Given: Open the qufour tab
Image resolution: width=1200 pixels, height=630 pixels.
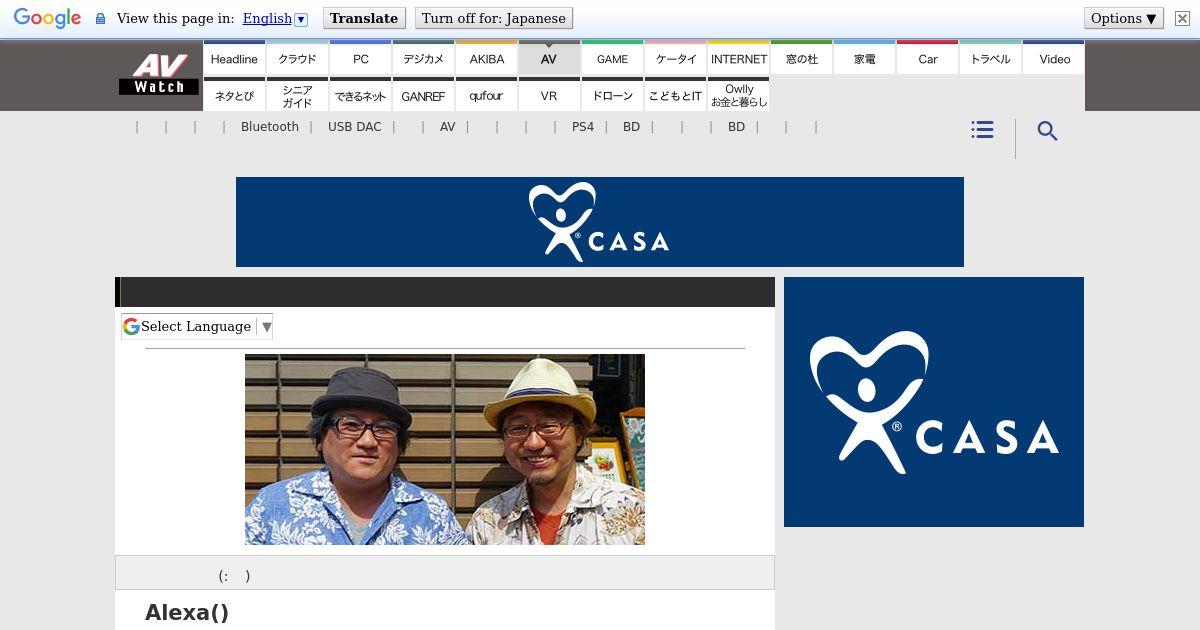Looking at the screenshot, I should (x=486, y=95).
